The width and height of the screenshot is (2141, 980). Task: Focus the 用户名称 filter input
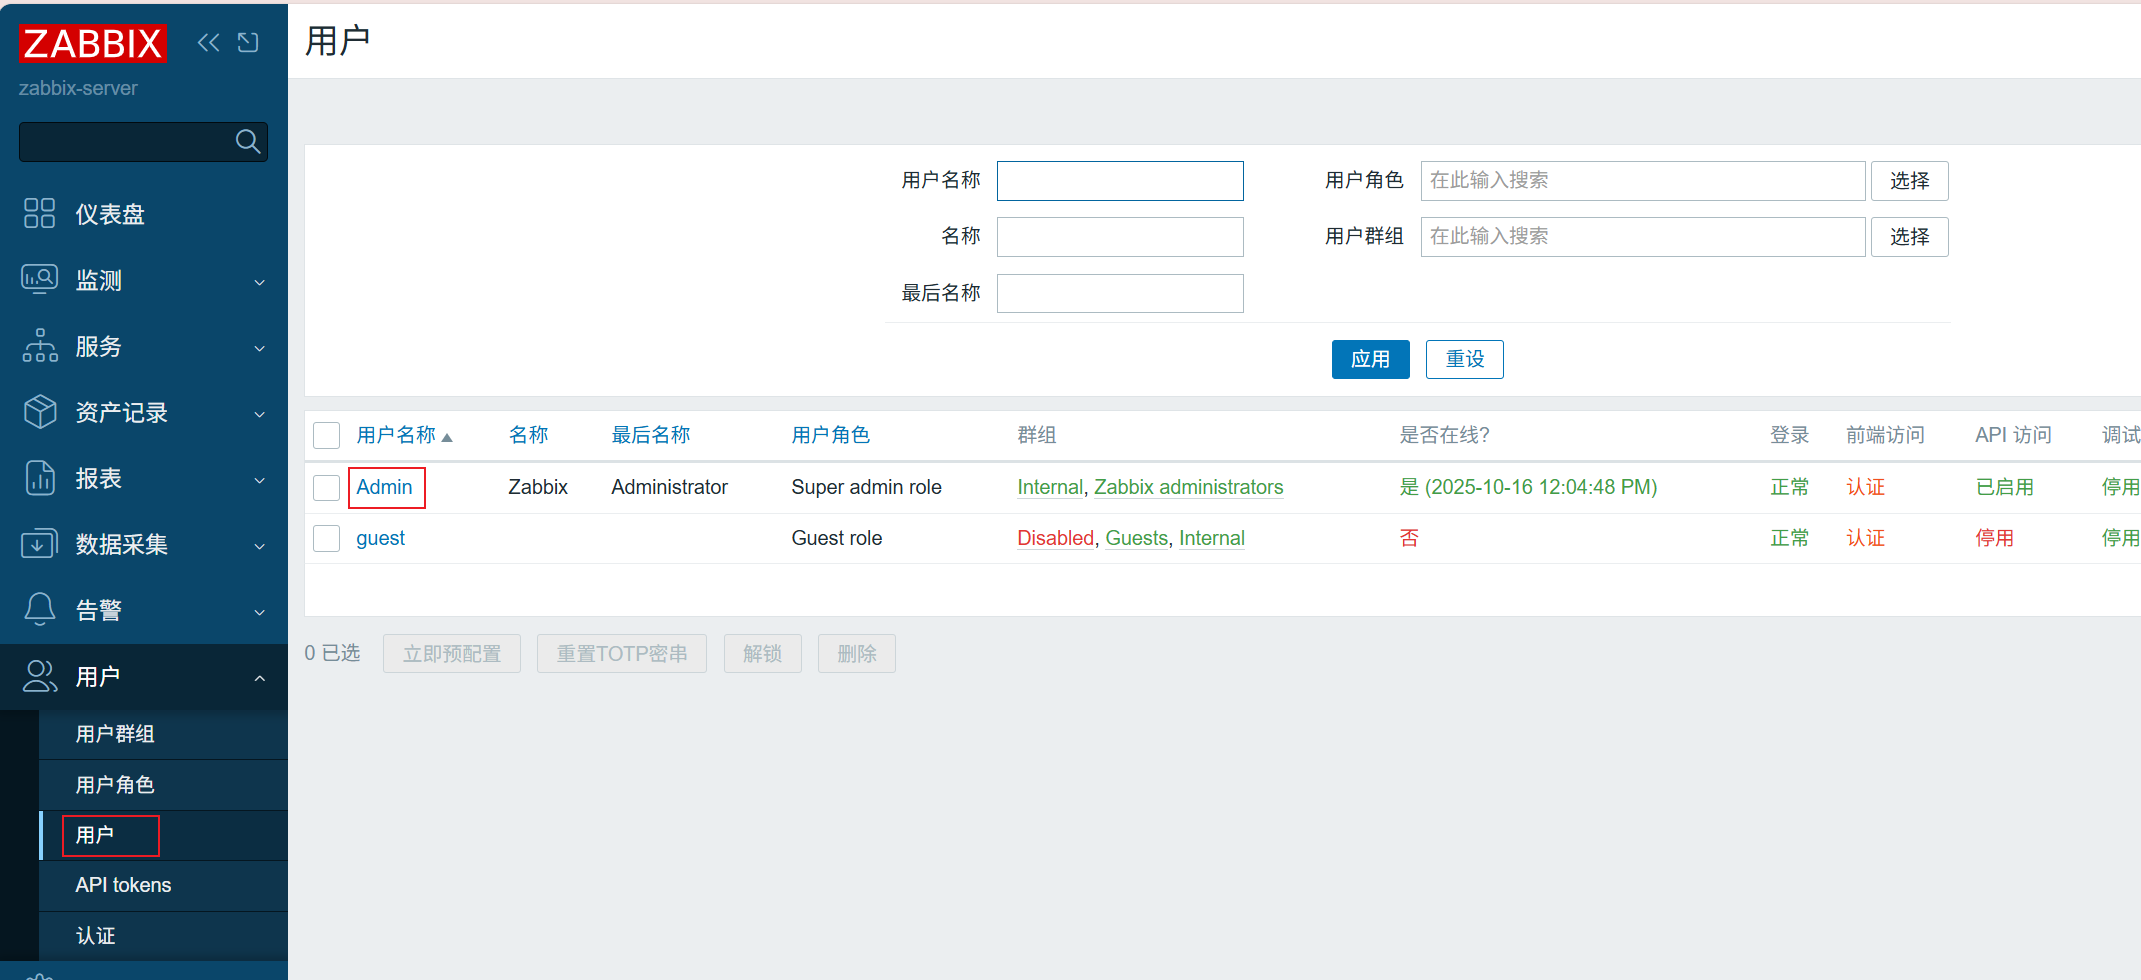point(1120,181)
